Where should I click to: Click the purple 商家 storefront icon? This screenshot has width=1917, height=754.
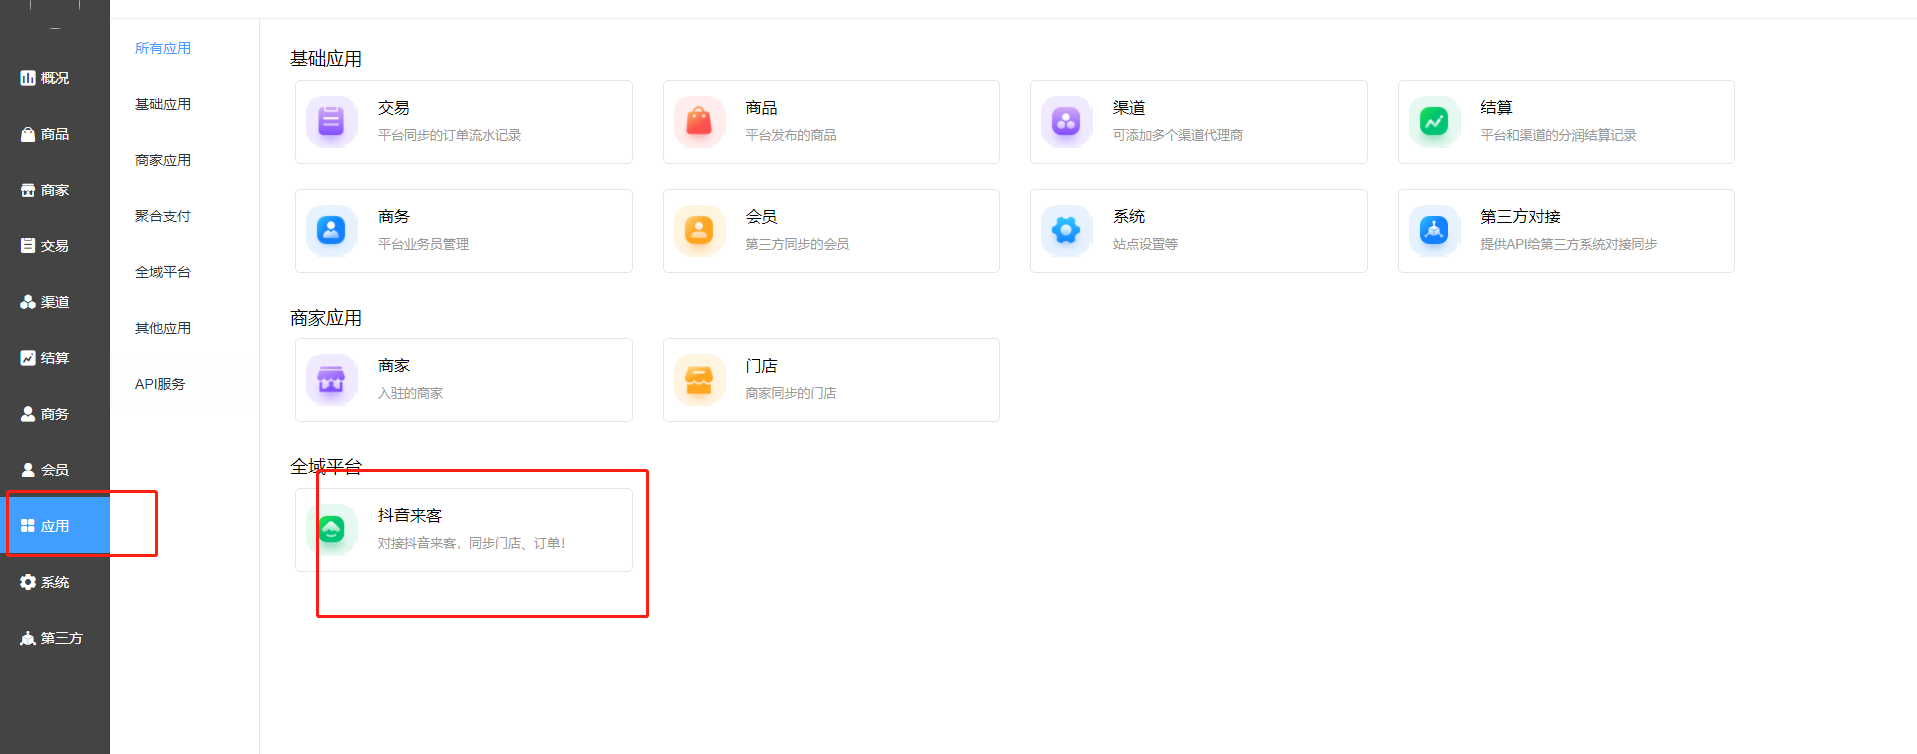tap(331, 380)
